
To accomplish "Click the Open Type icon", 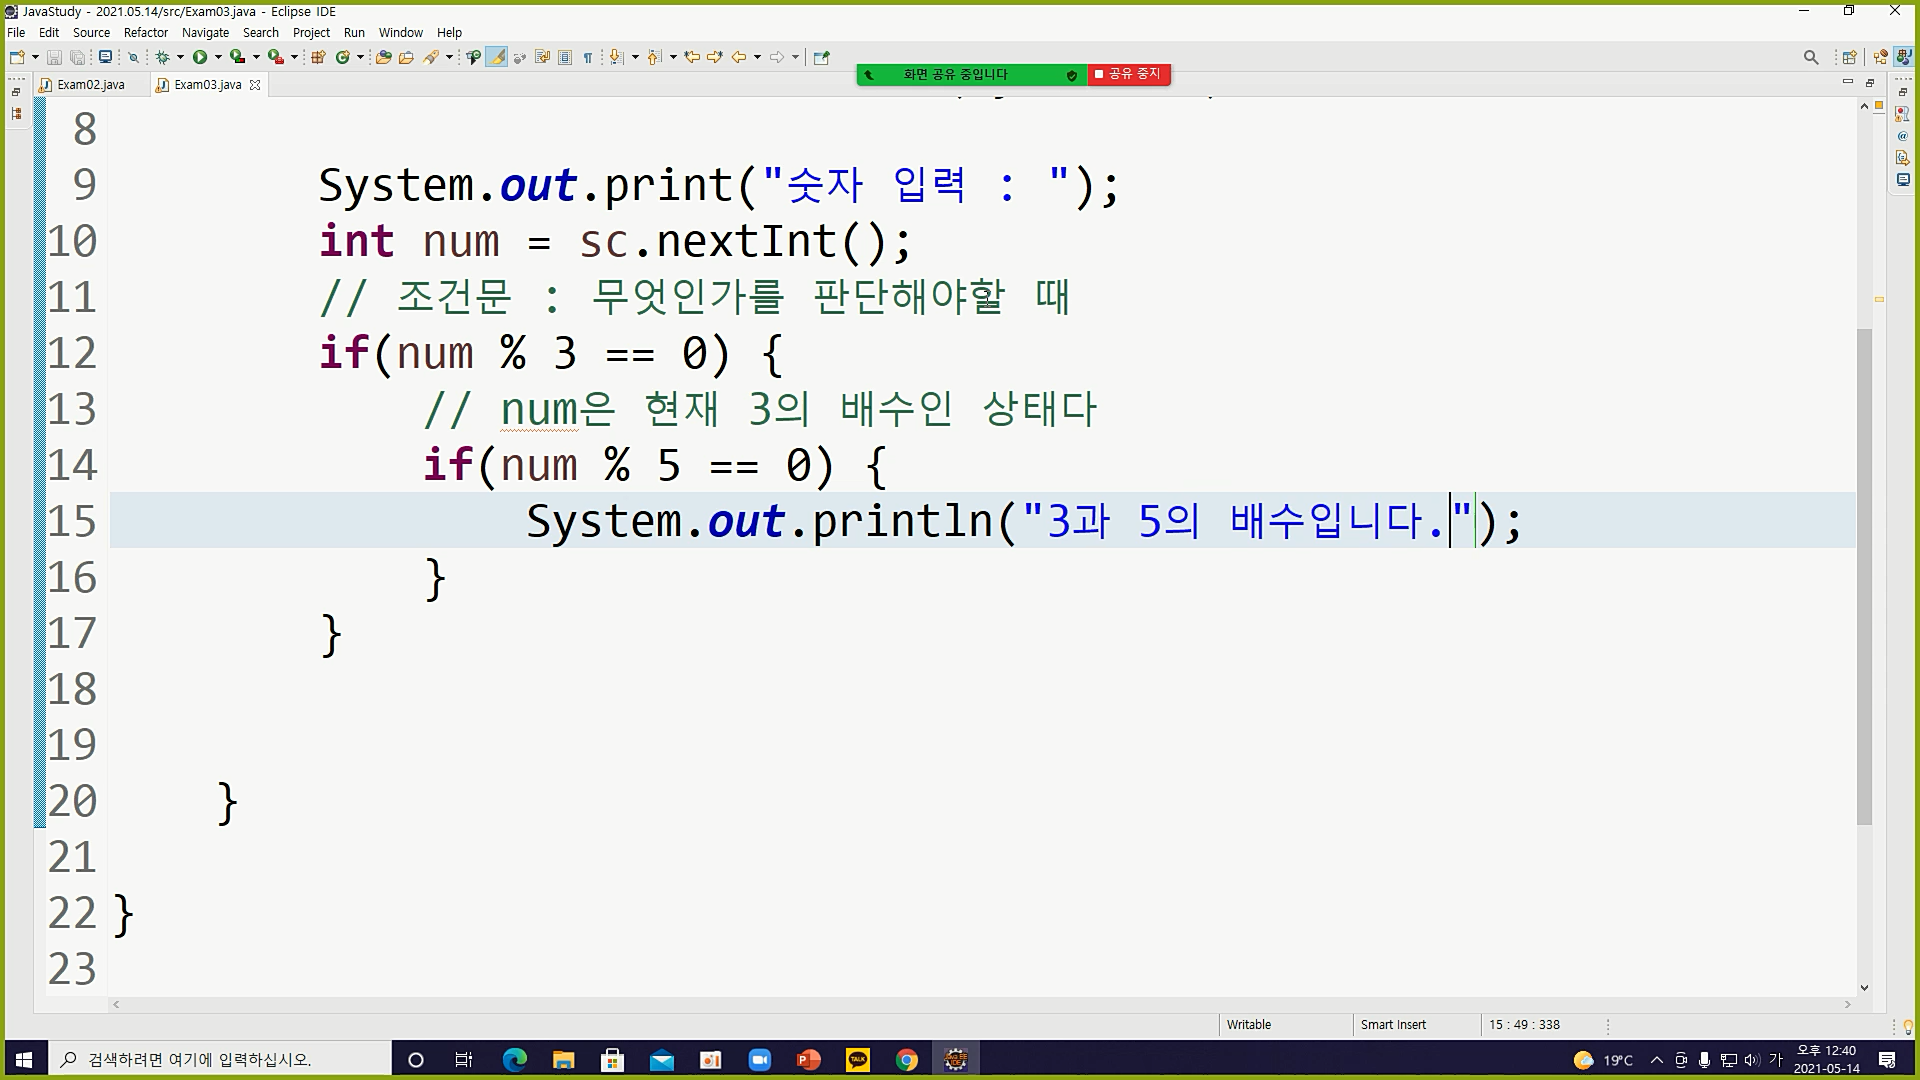I will tap(383, 57).
